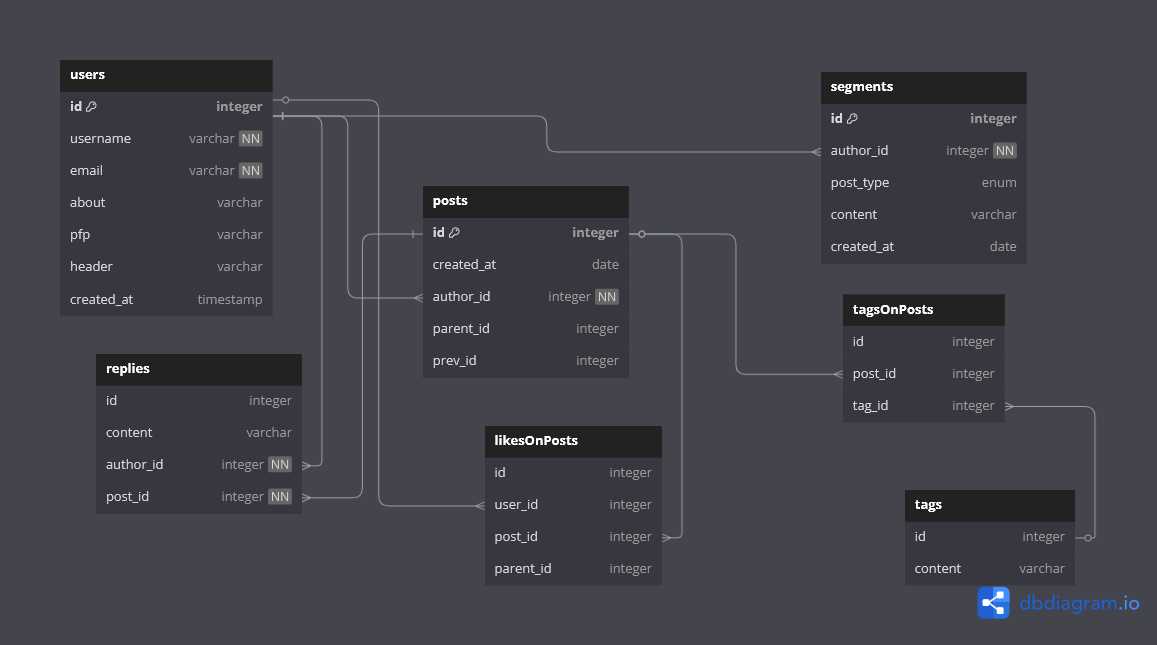Click the created_at timestamp row in users

point(166,299)
